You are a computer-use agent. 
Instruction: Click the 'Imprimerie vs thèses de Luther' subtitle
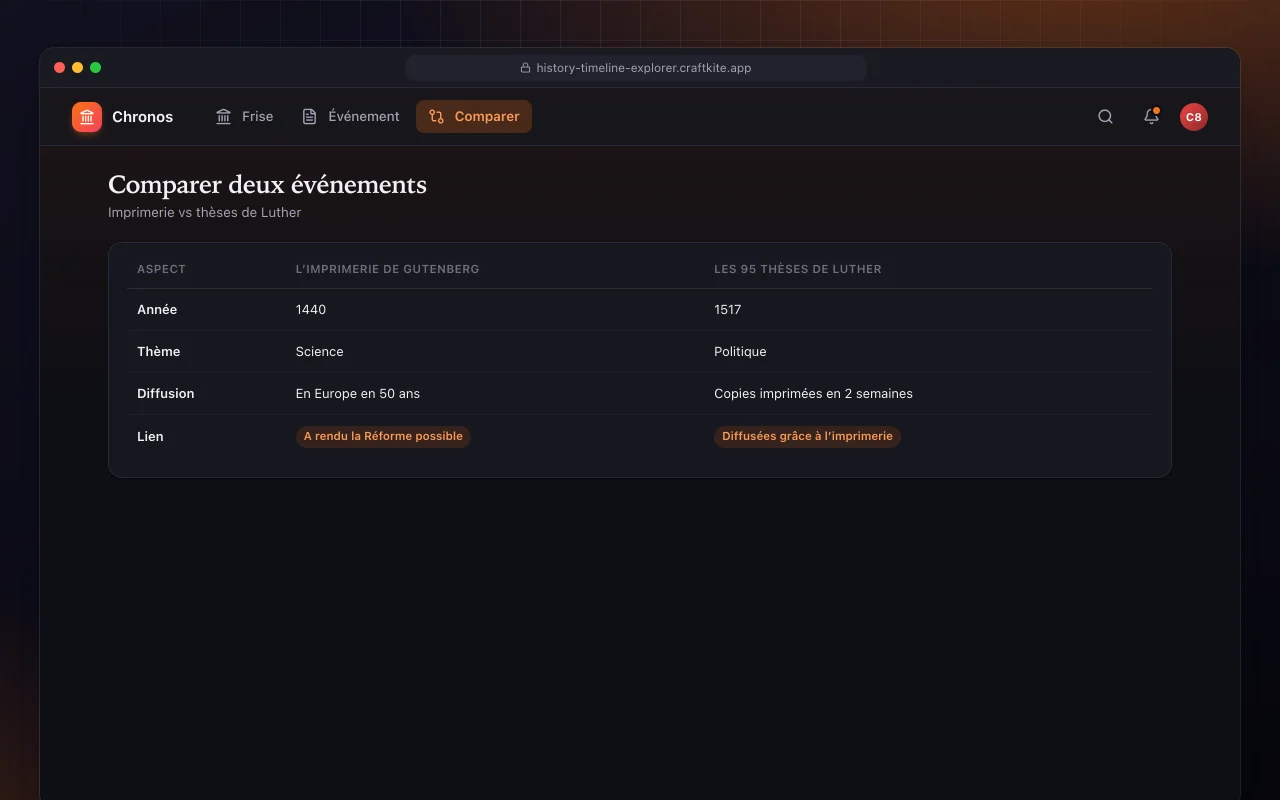point(204,212)
